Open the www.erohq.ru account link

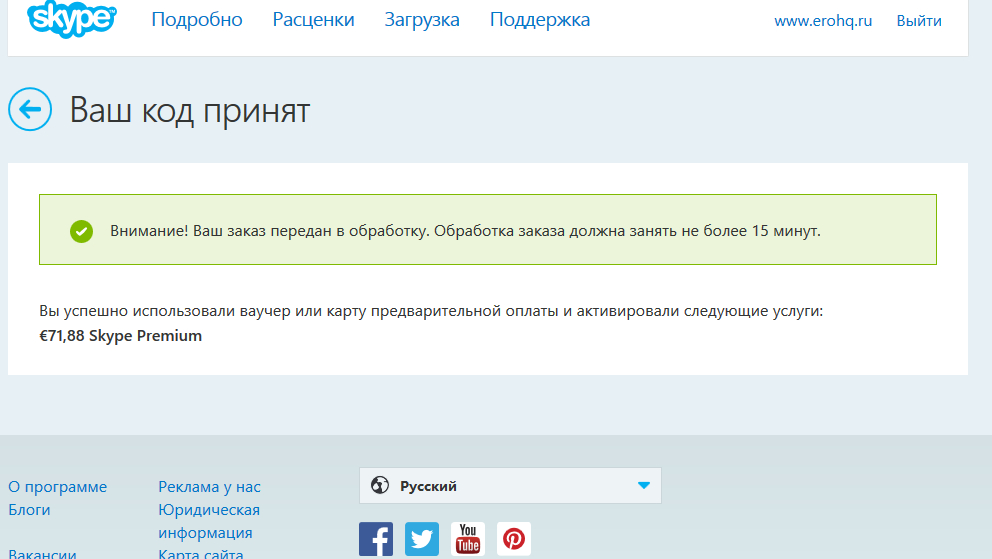coord(823,21)
